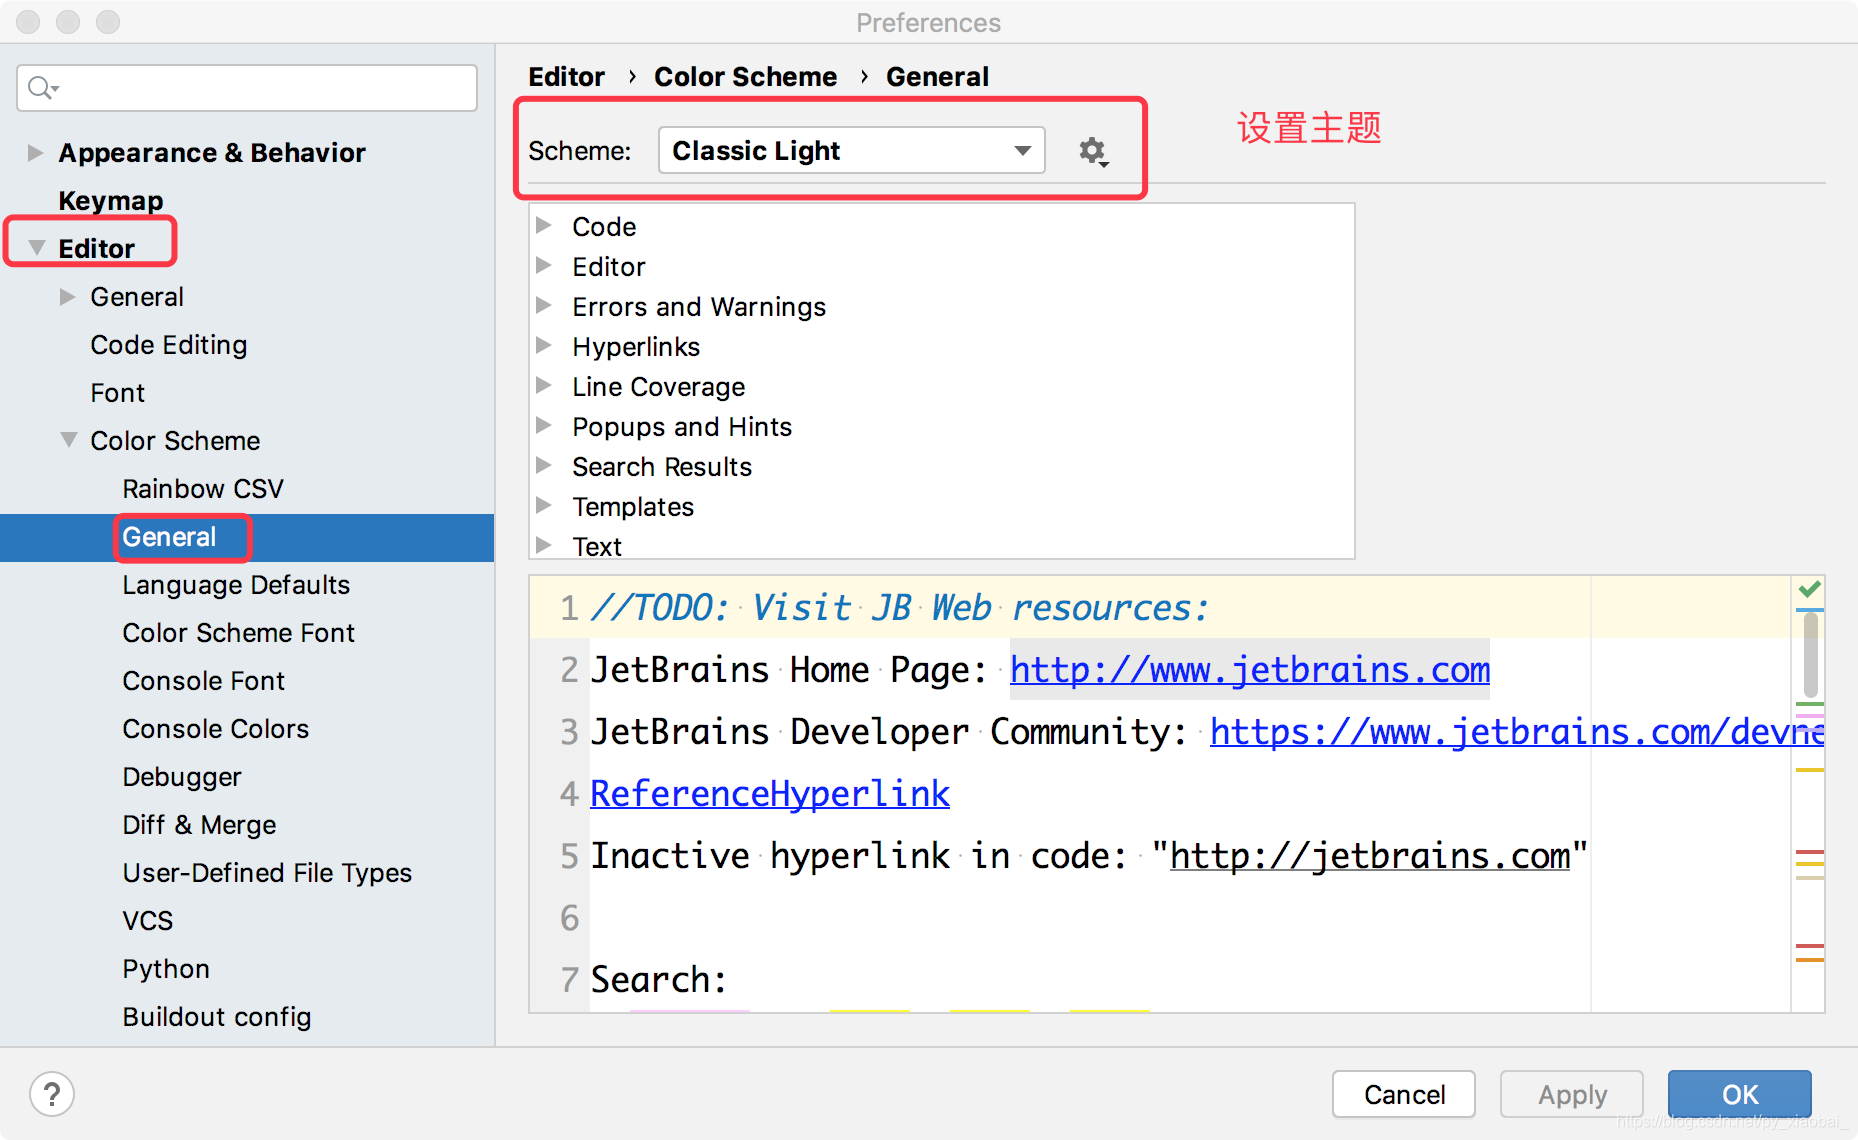
Task: Click the Apply button
Action: click(x=1572, y=1094)
